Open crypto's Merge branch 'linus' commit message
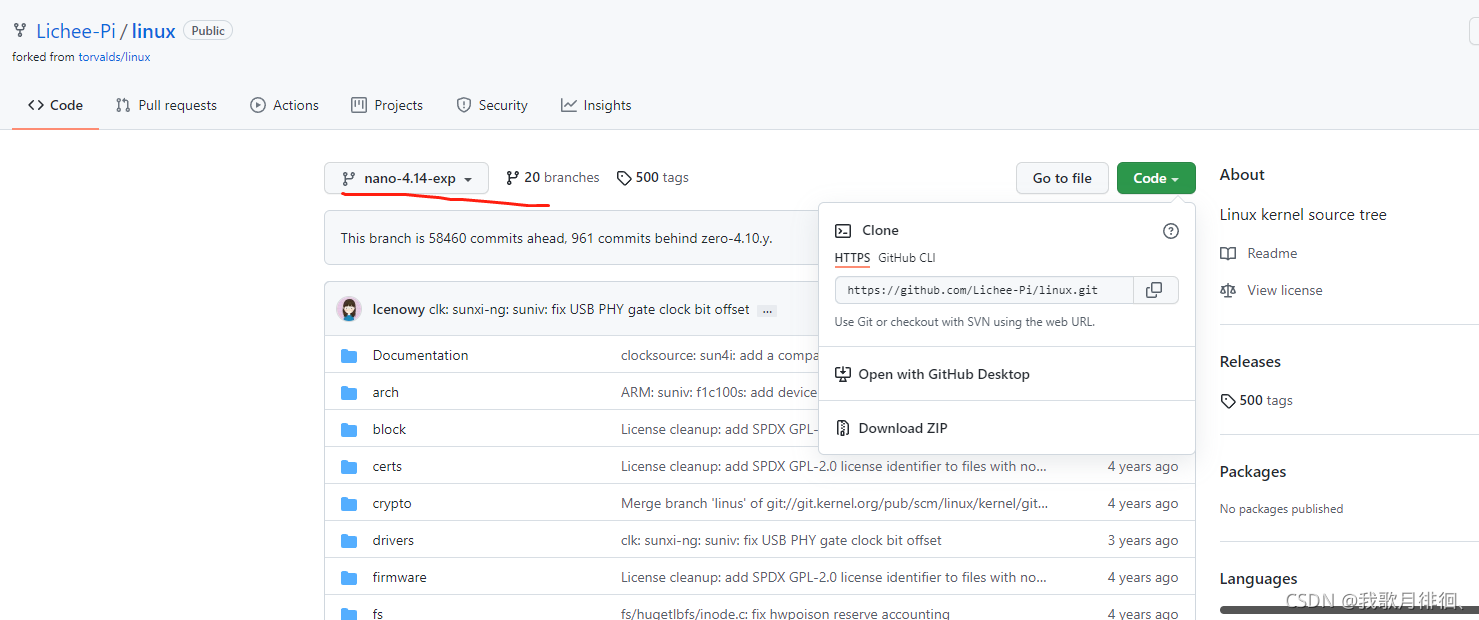1479x620 pixels. 835,503
